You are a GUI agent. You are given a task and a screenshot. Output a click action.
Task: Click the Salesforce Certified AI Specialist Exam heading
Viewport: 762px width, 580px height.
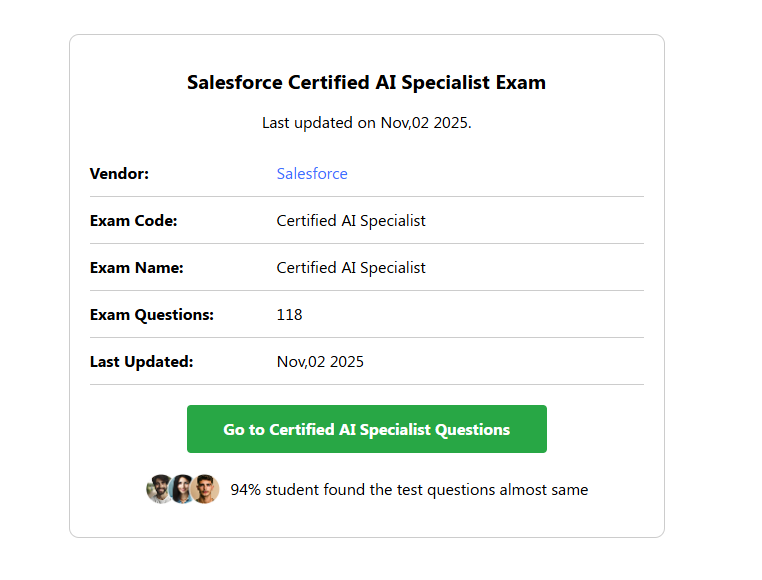tap(366, 82)
